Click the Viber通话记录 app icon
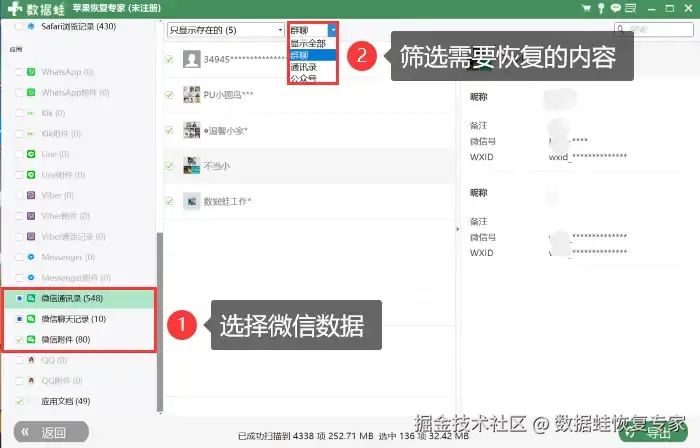This screenshot has width=700, height=448. pos(31,236)
